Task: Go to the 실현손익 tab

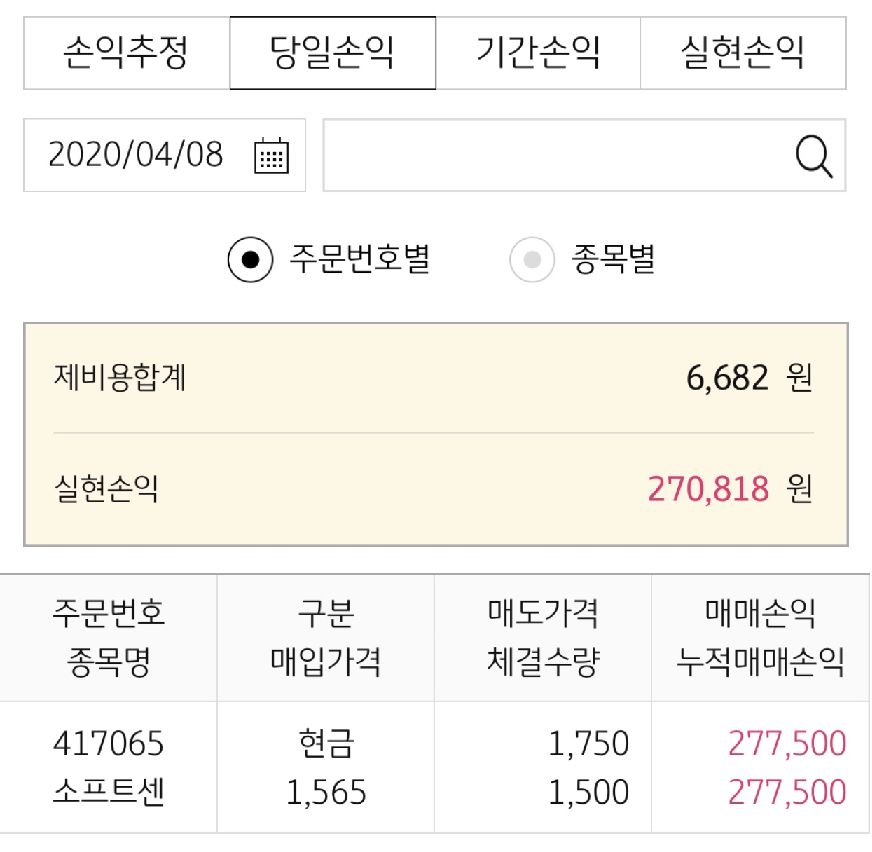Action: click(x=742, y=52)
